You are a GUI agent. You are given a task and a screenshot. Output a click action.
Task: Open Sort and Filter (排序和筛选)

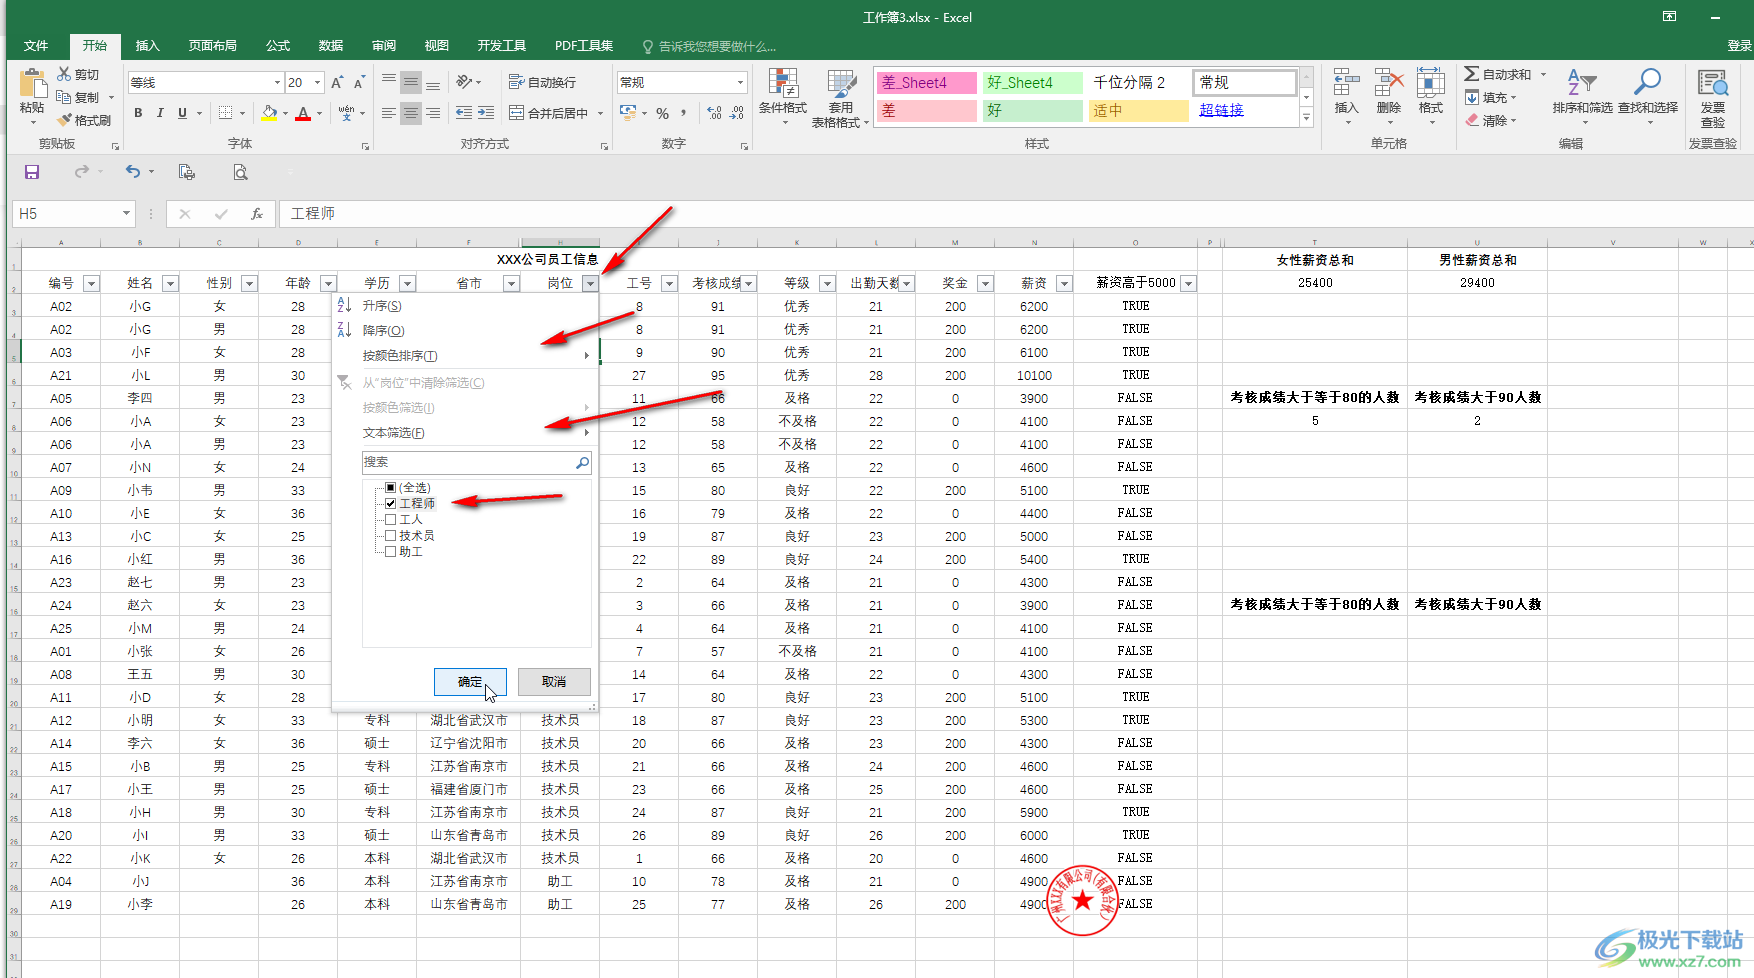(x=1582, y=96)
